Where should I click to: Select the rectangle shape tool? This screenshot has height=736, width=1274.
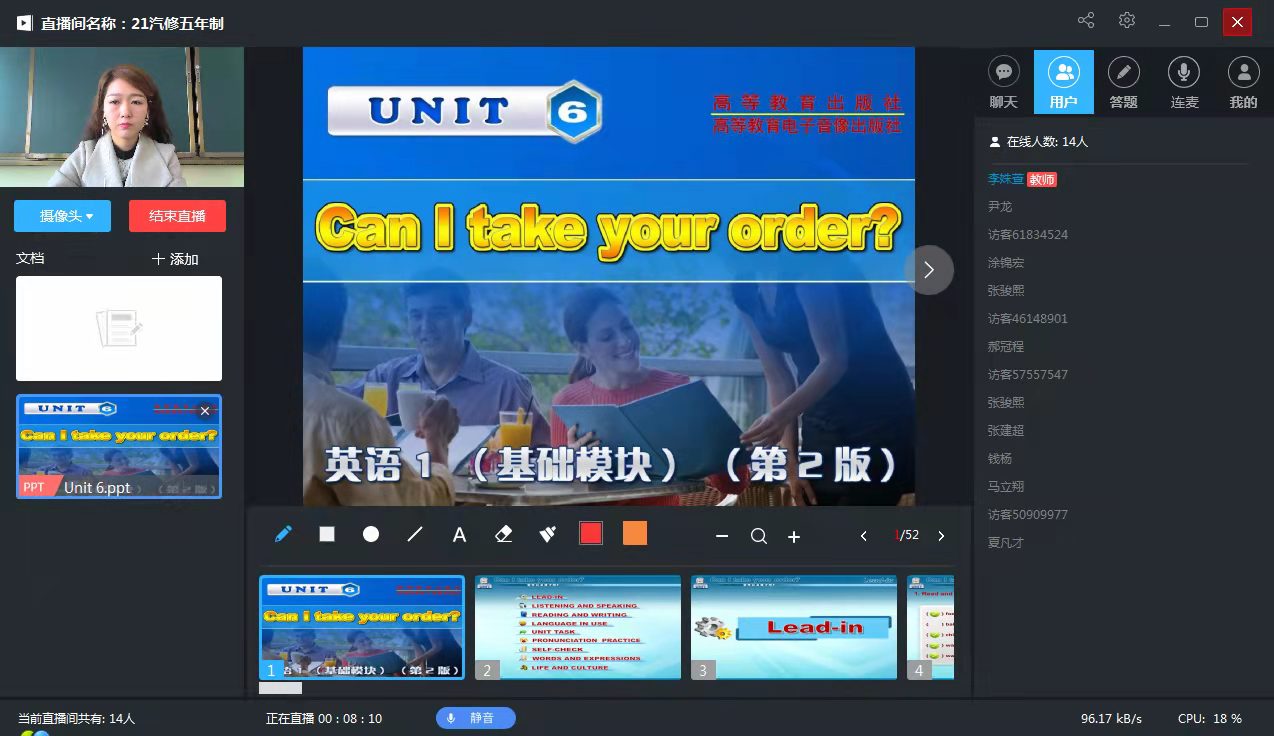click(327, 535)
